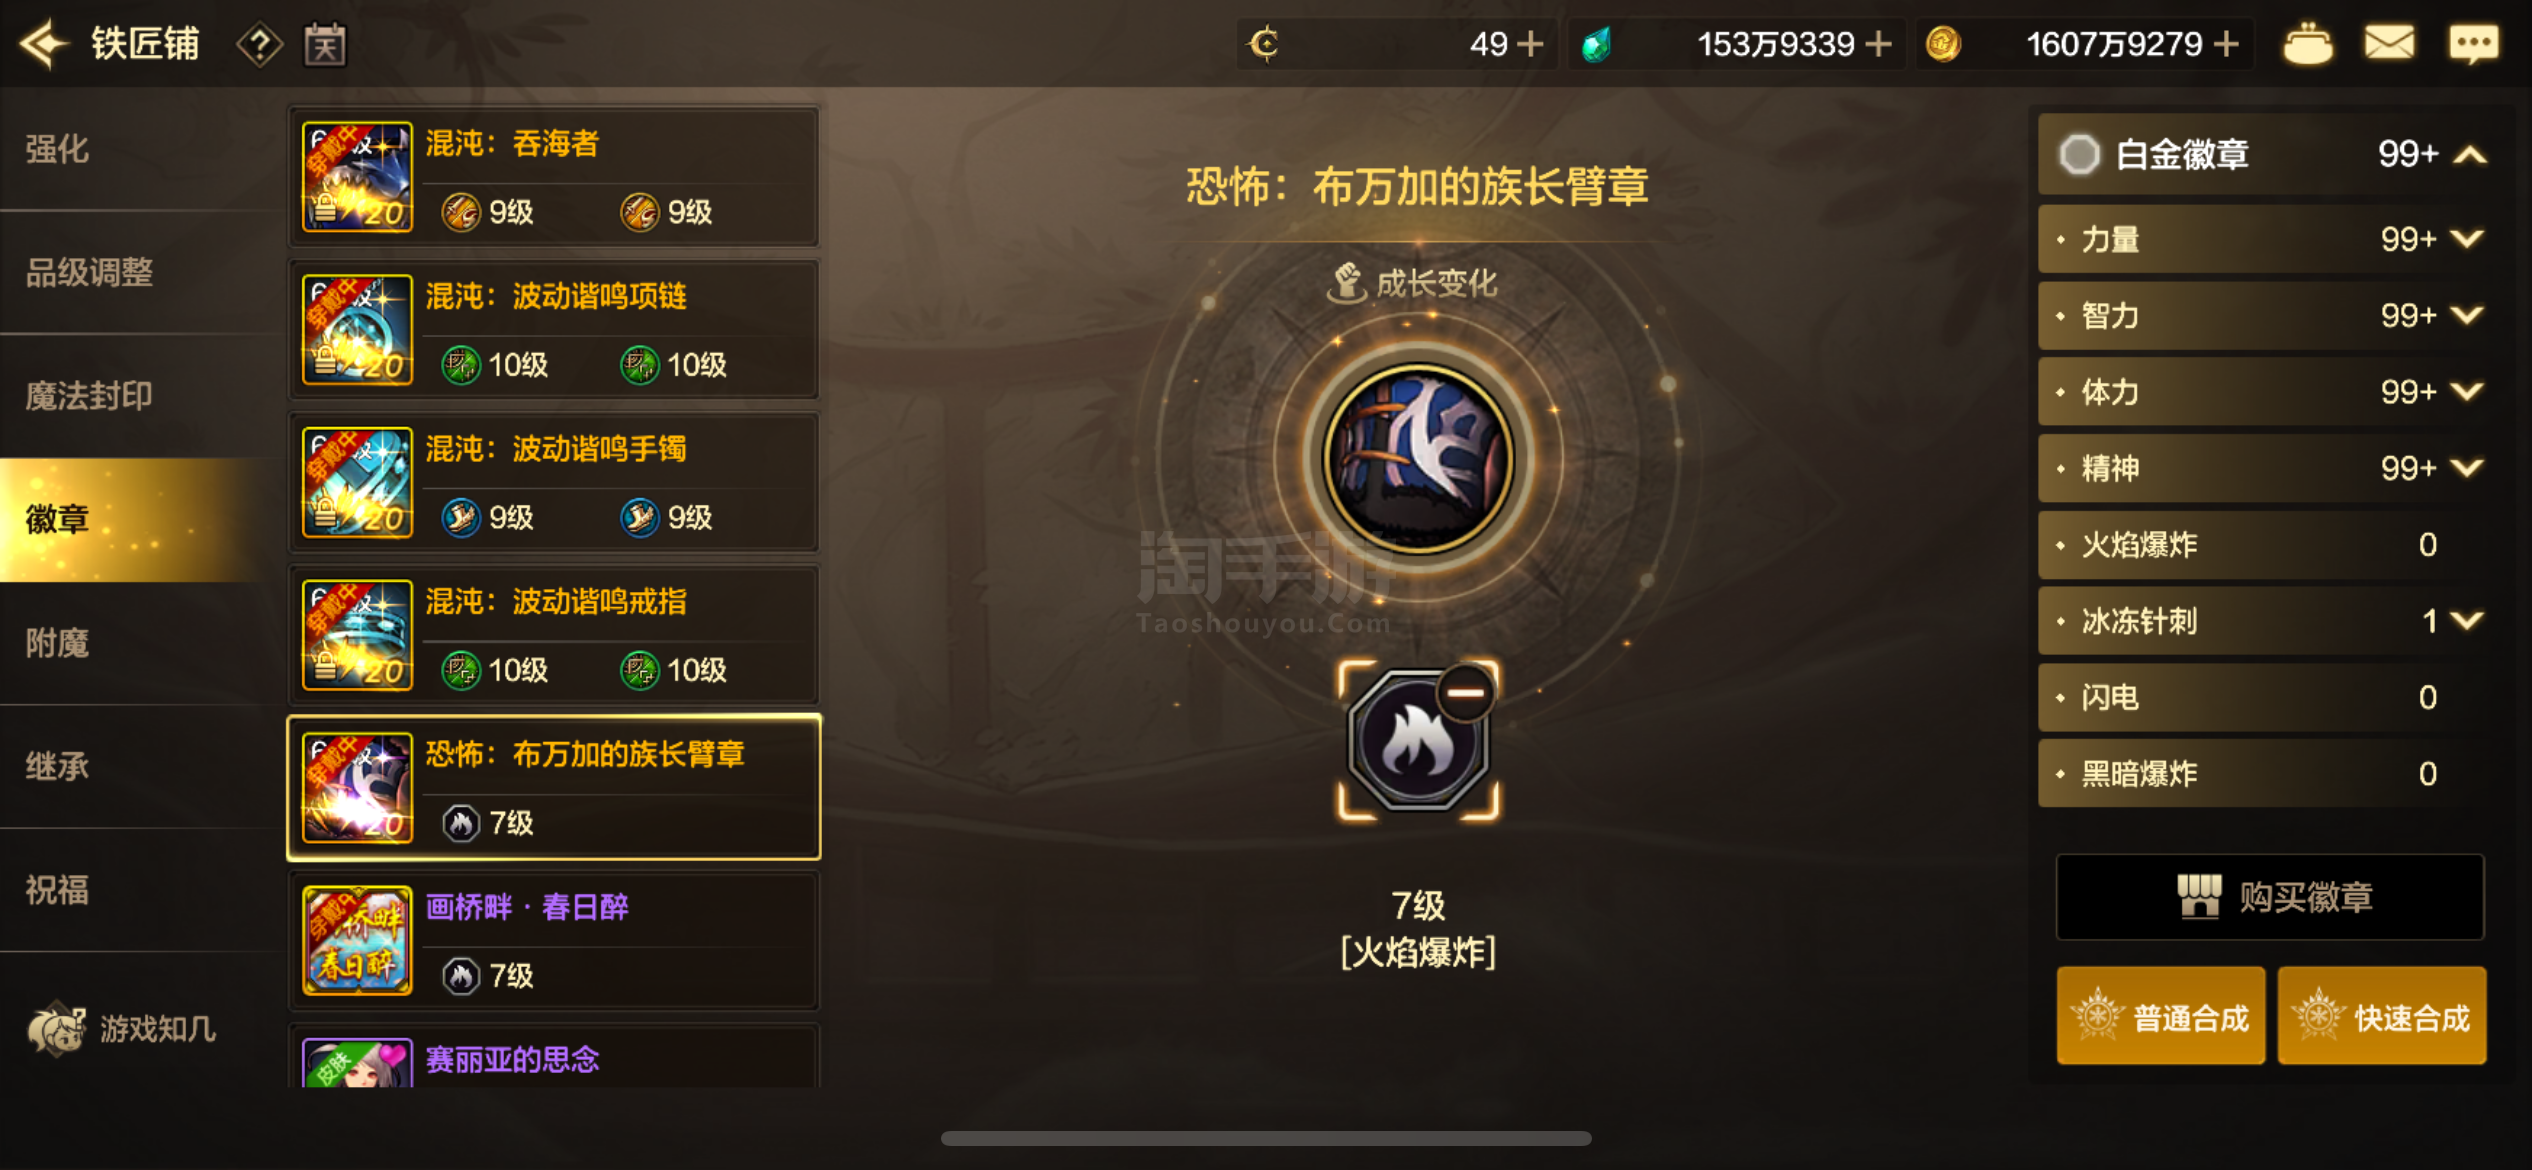The width and height of the screenshot is (2532, 1170).
Task: Open the calendar icon beside 铁匠铺
Action: click(x=325, y=45)
